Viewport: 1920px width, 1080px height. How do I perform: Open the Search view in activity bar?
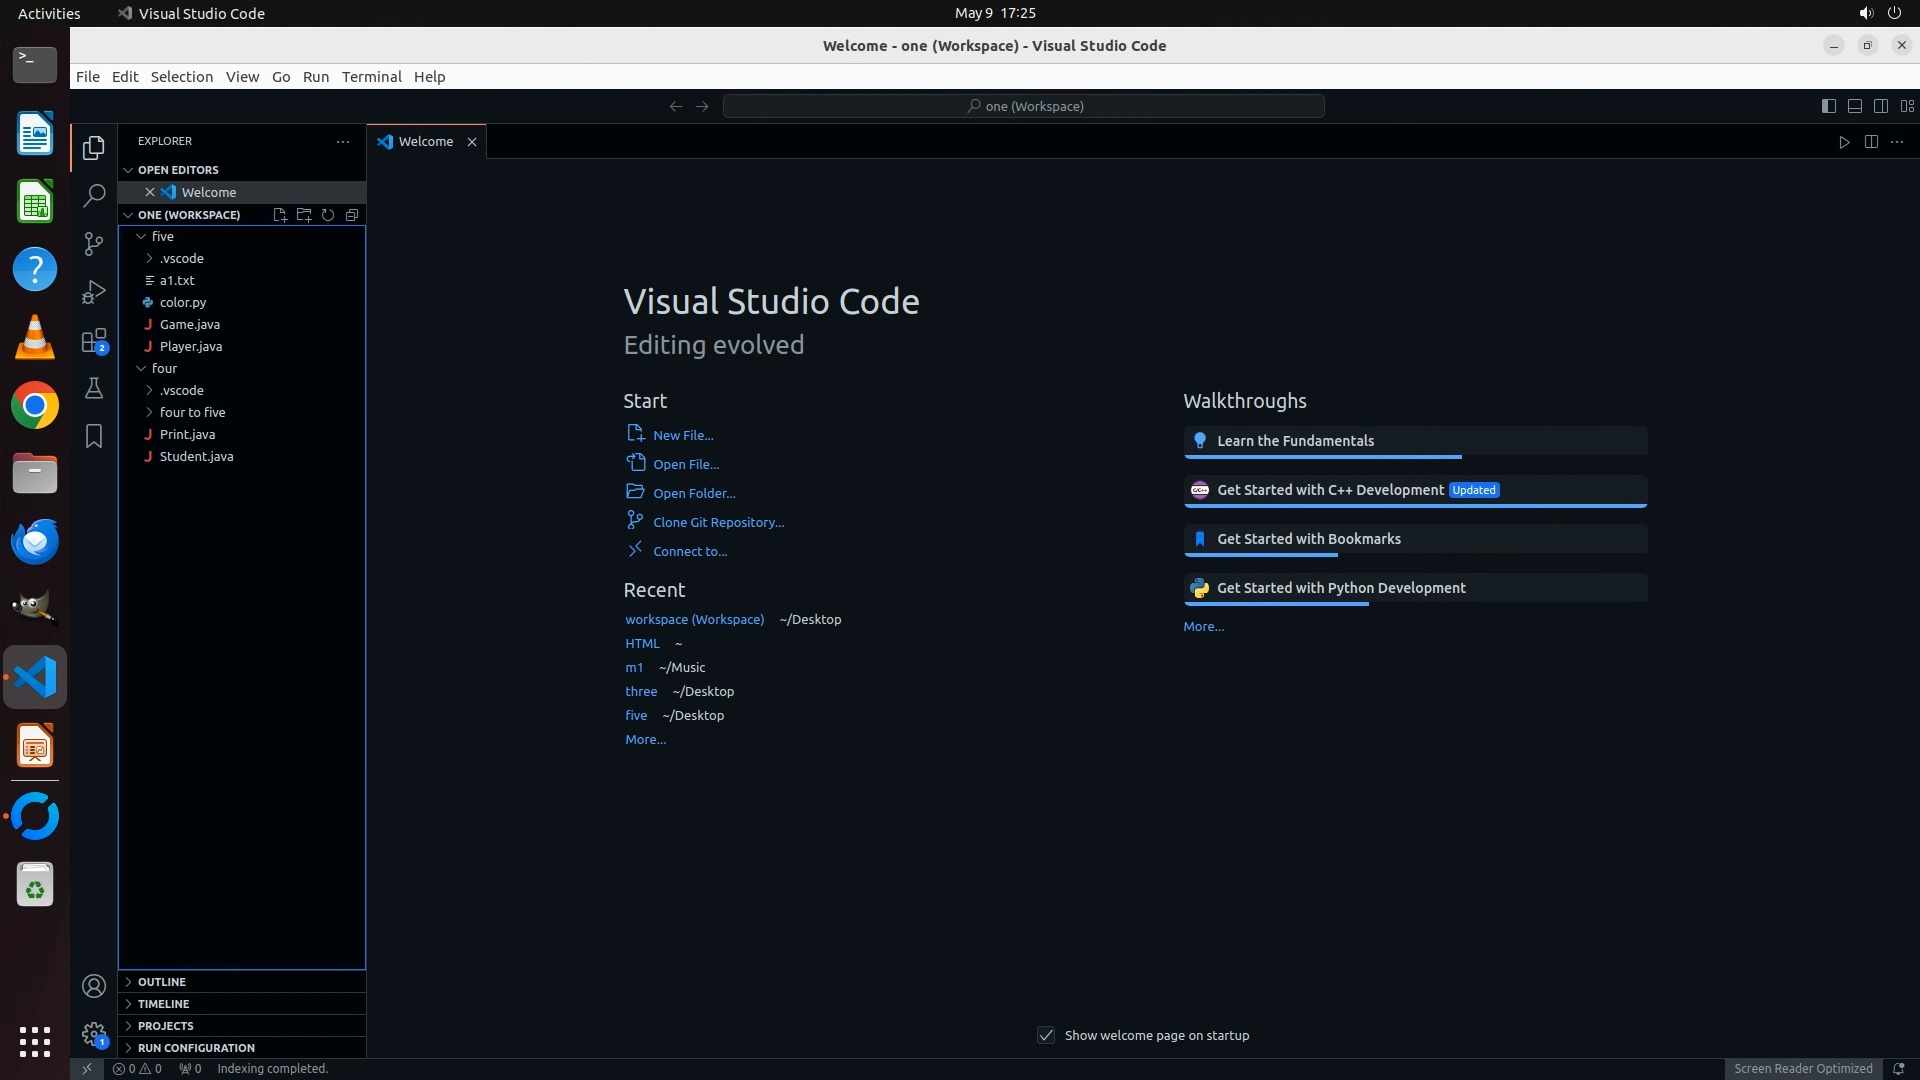(x=94, y=195)
